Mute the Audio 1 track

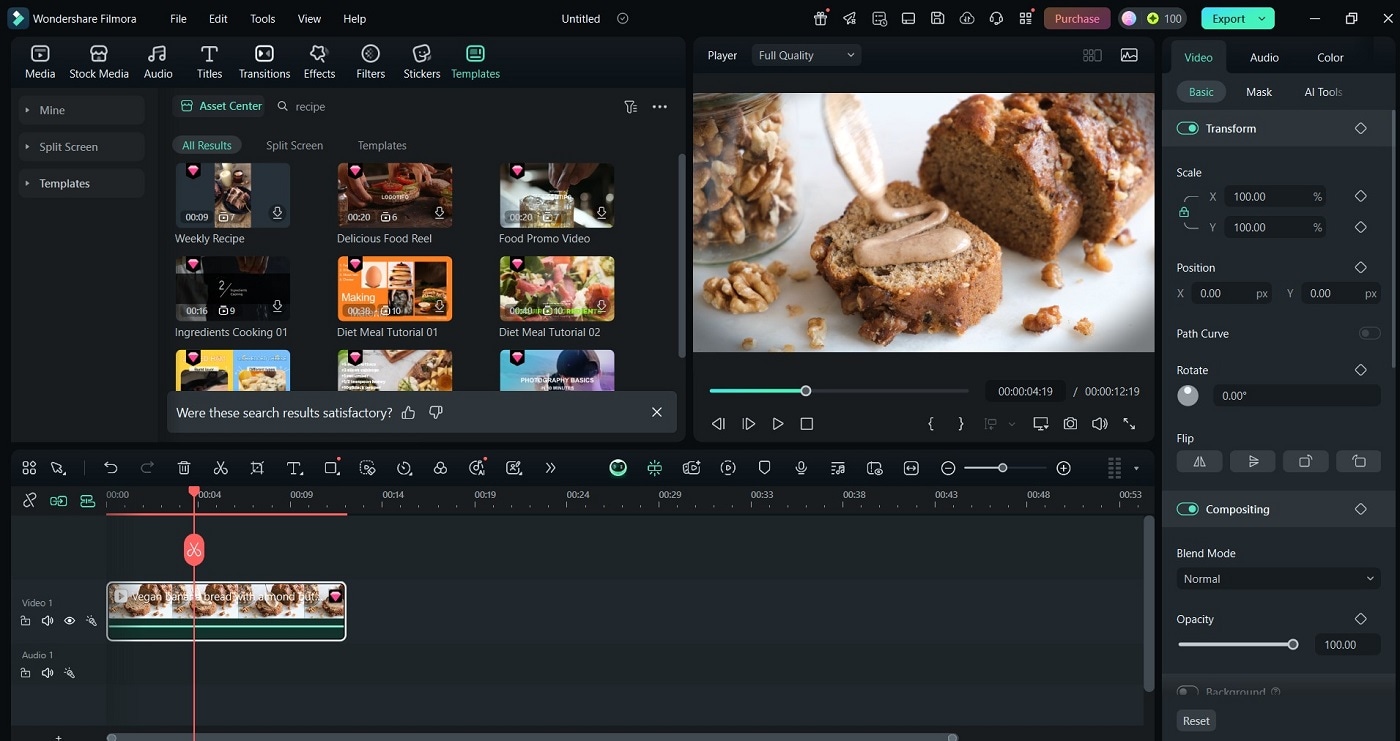[47, 673]
